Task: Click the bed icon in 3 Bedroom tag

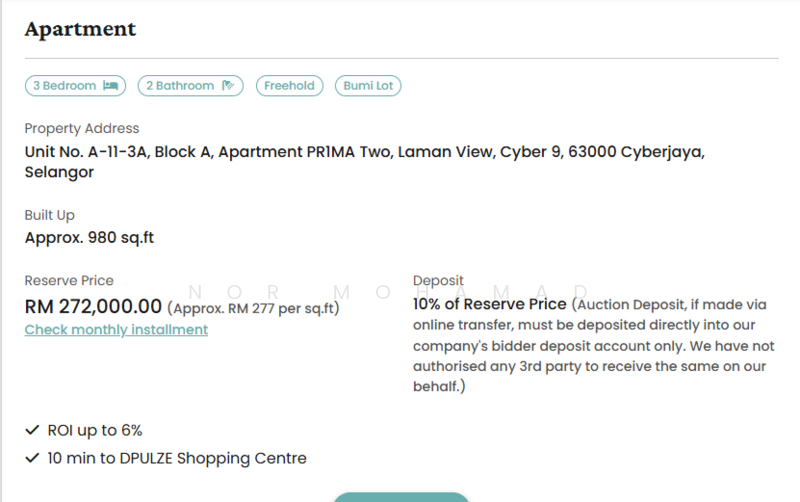Action: (110, 86)
